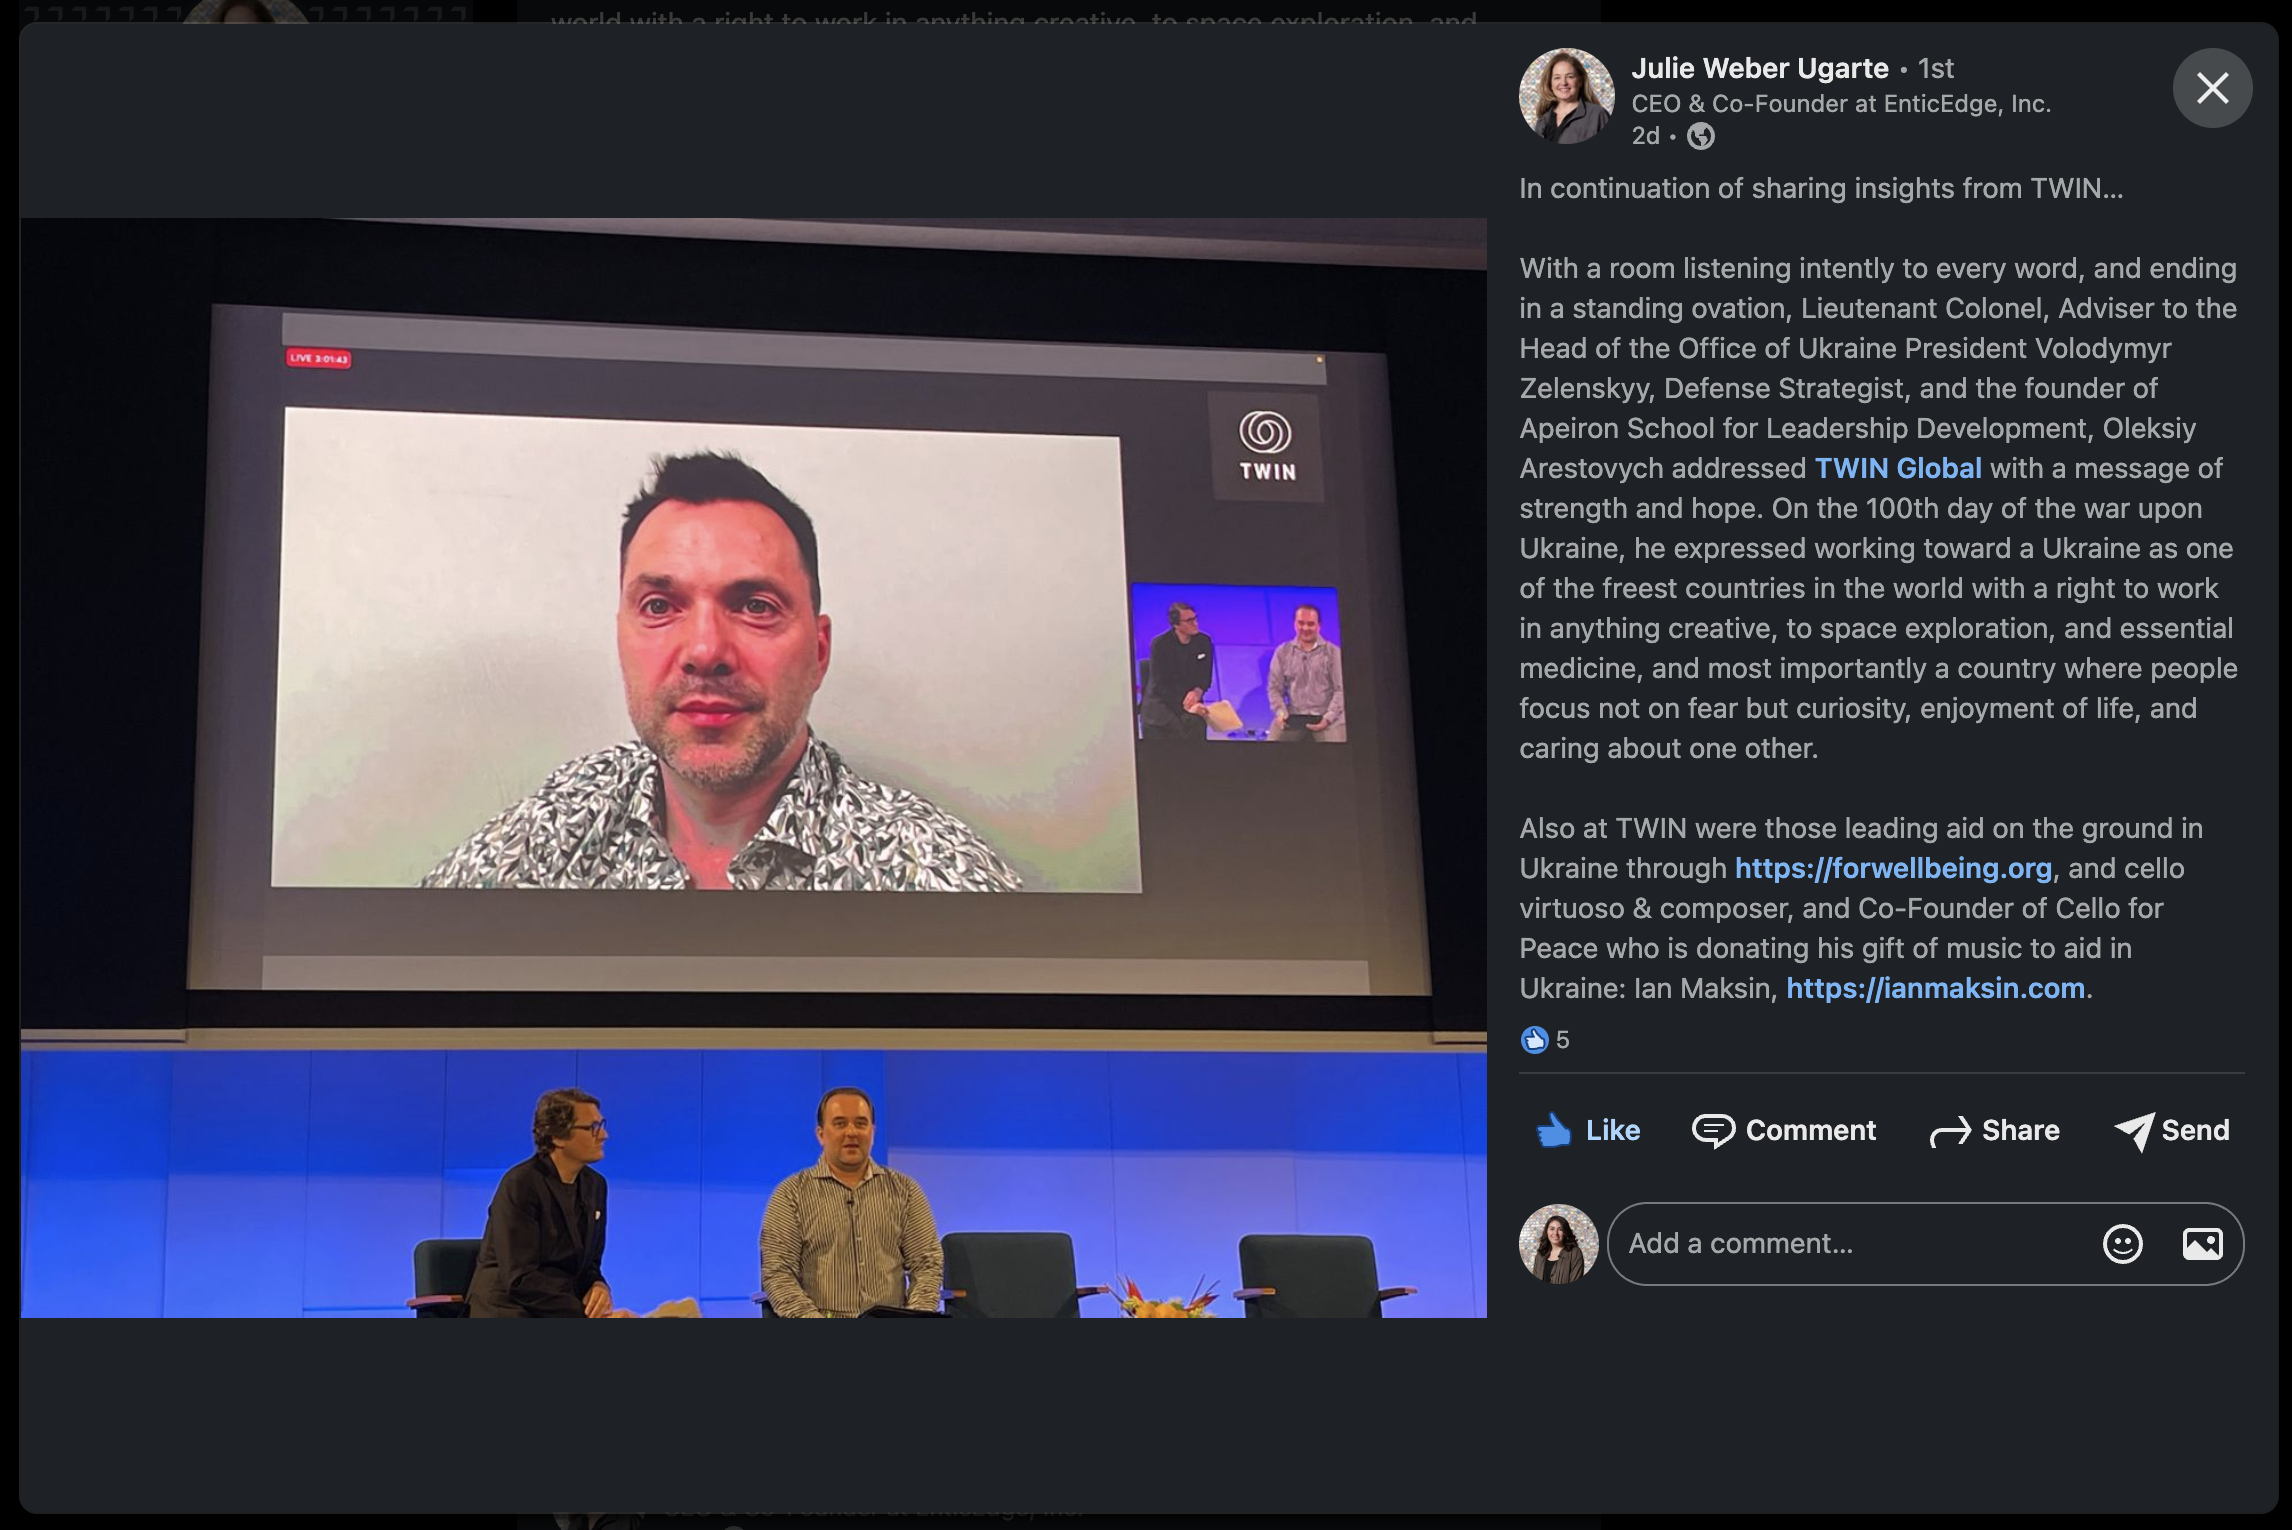This screenshot has width=2292, height=1530.
Task: Click the Share arrow icon
Action: [1949, 1132]
